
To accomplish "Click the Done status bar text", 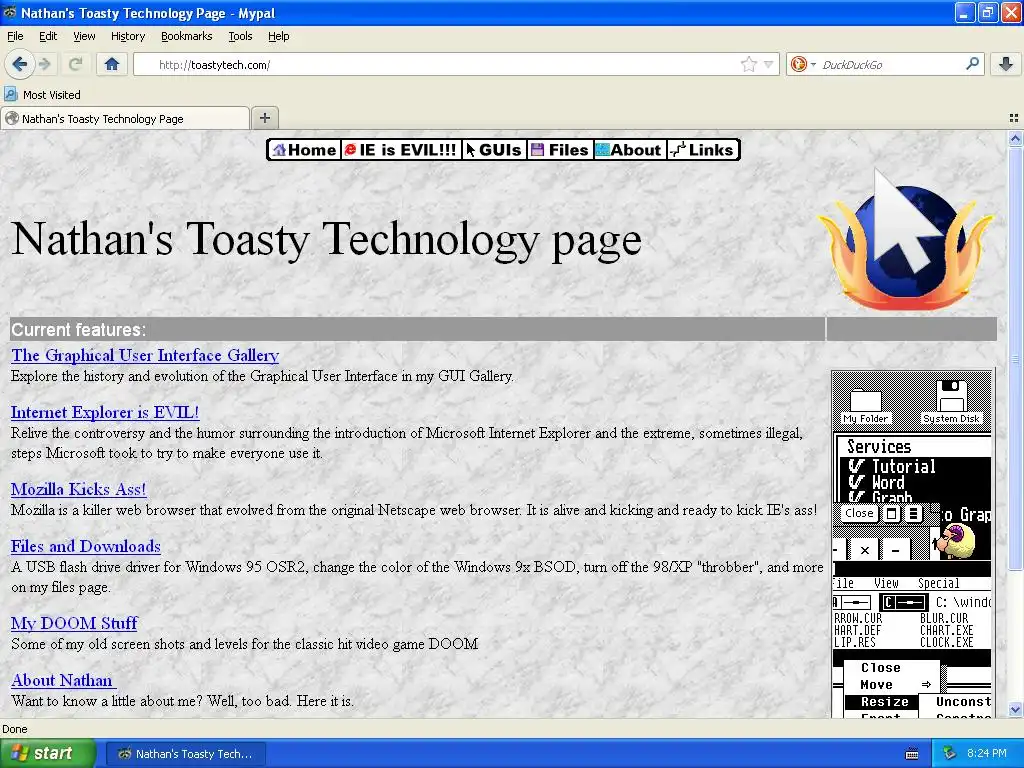I will coord(14,729).
